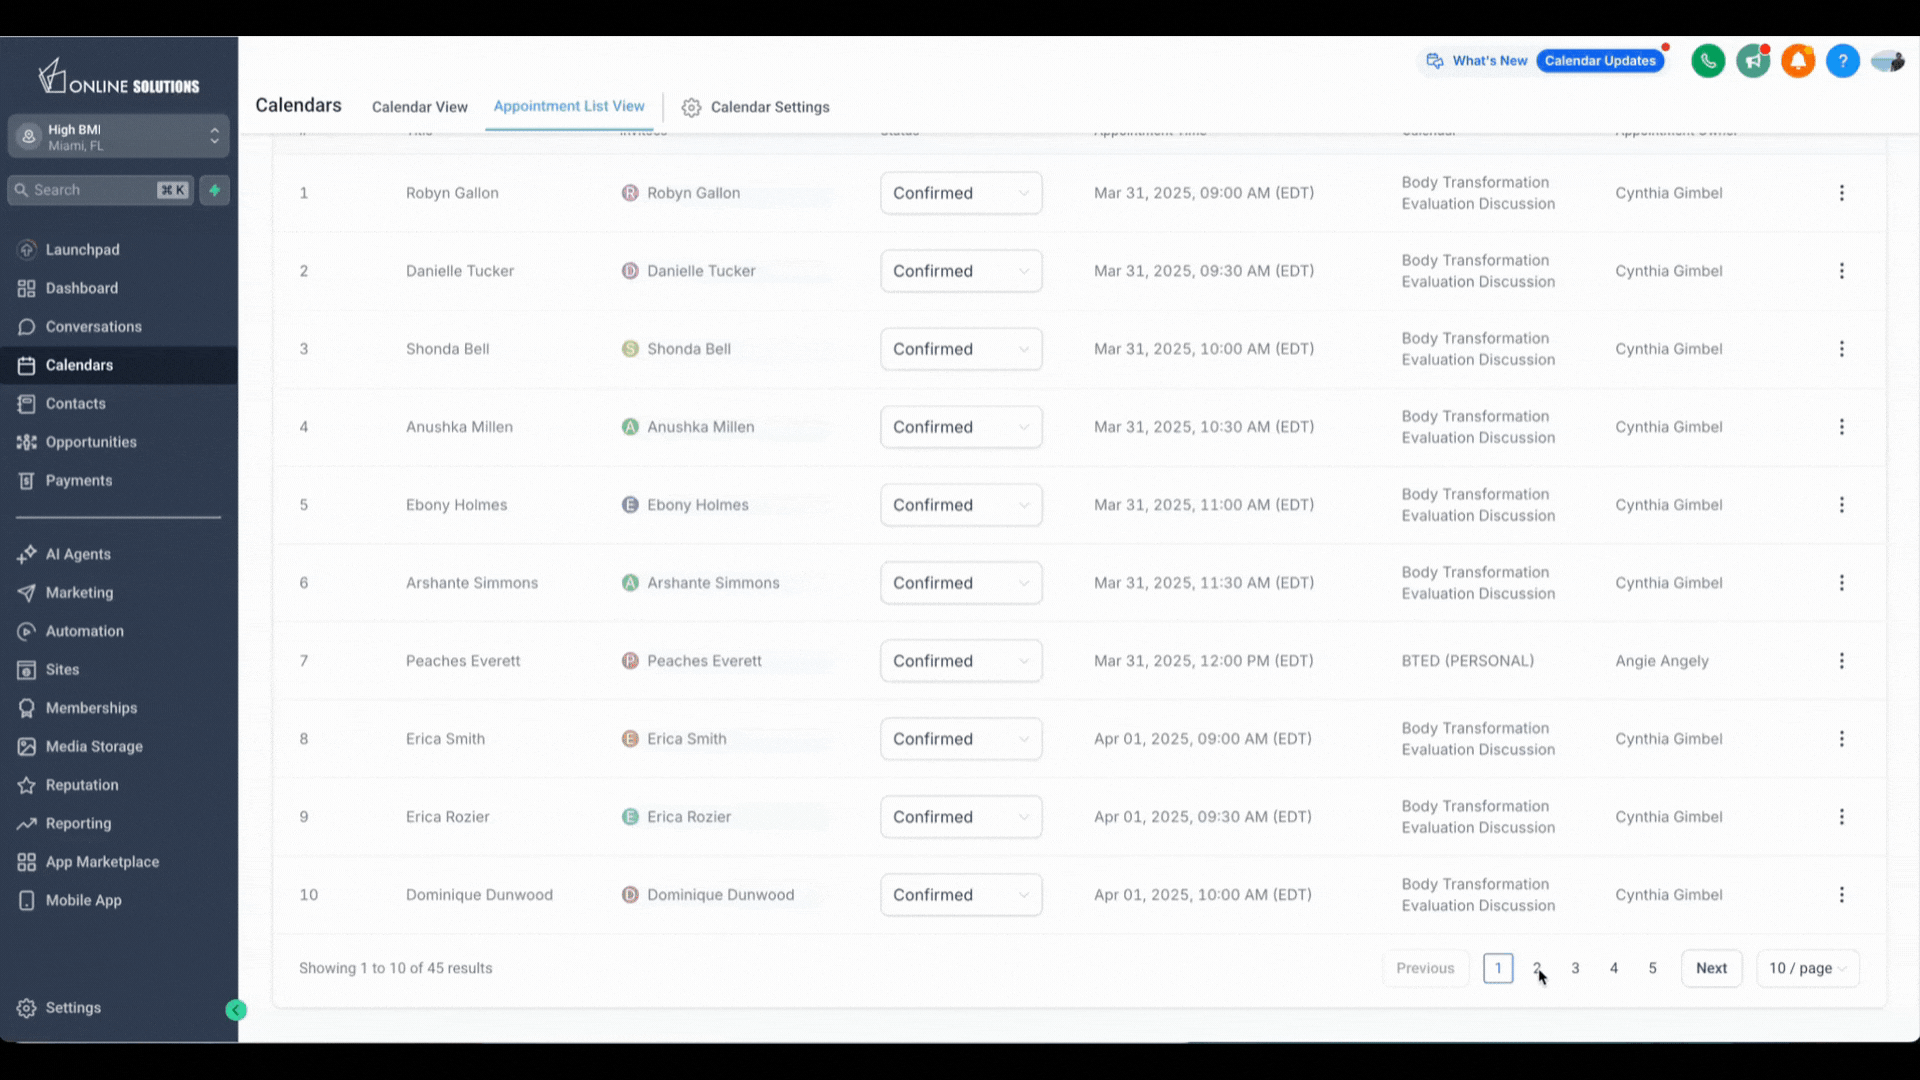Open row actions menu for Shonda Bell
Screen dimensions: 1920x1080
point(1841,349)
